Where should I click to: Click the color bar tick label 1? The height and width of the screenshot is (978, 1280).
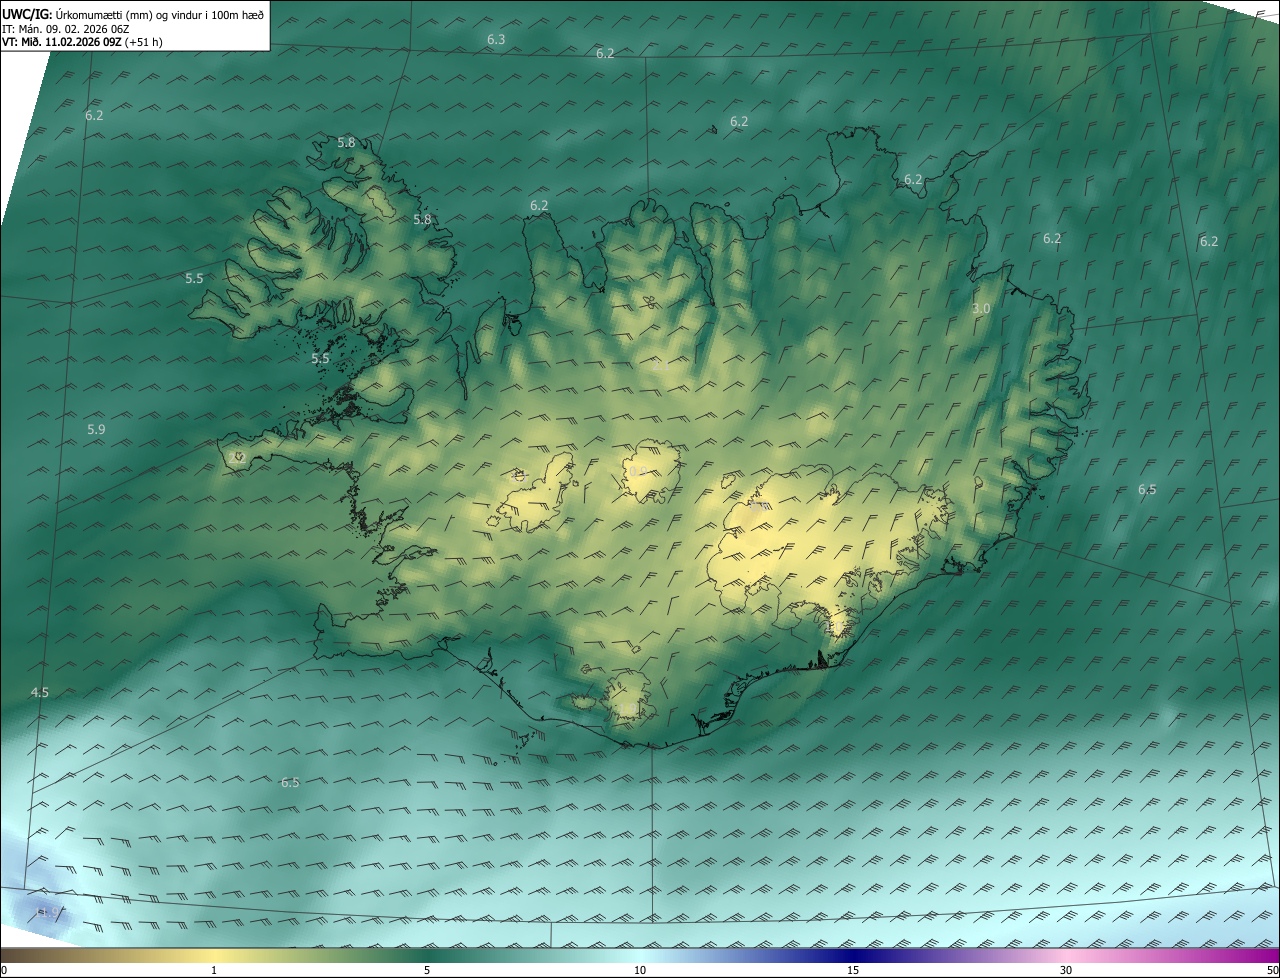pos(214,970)
